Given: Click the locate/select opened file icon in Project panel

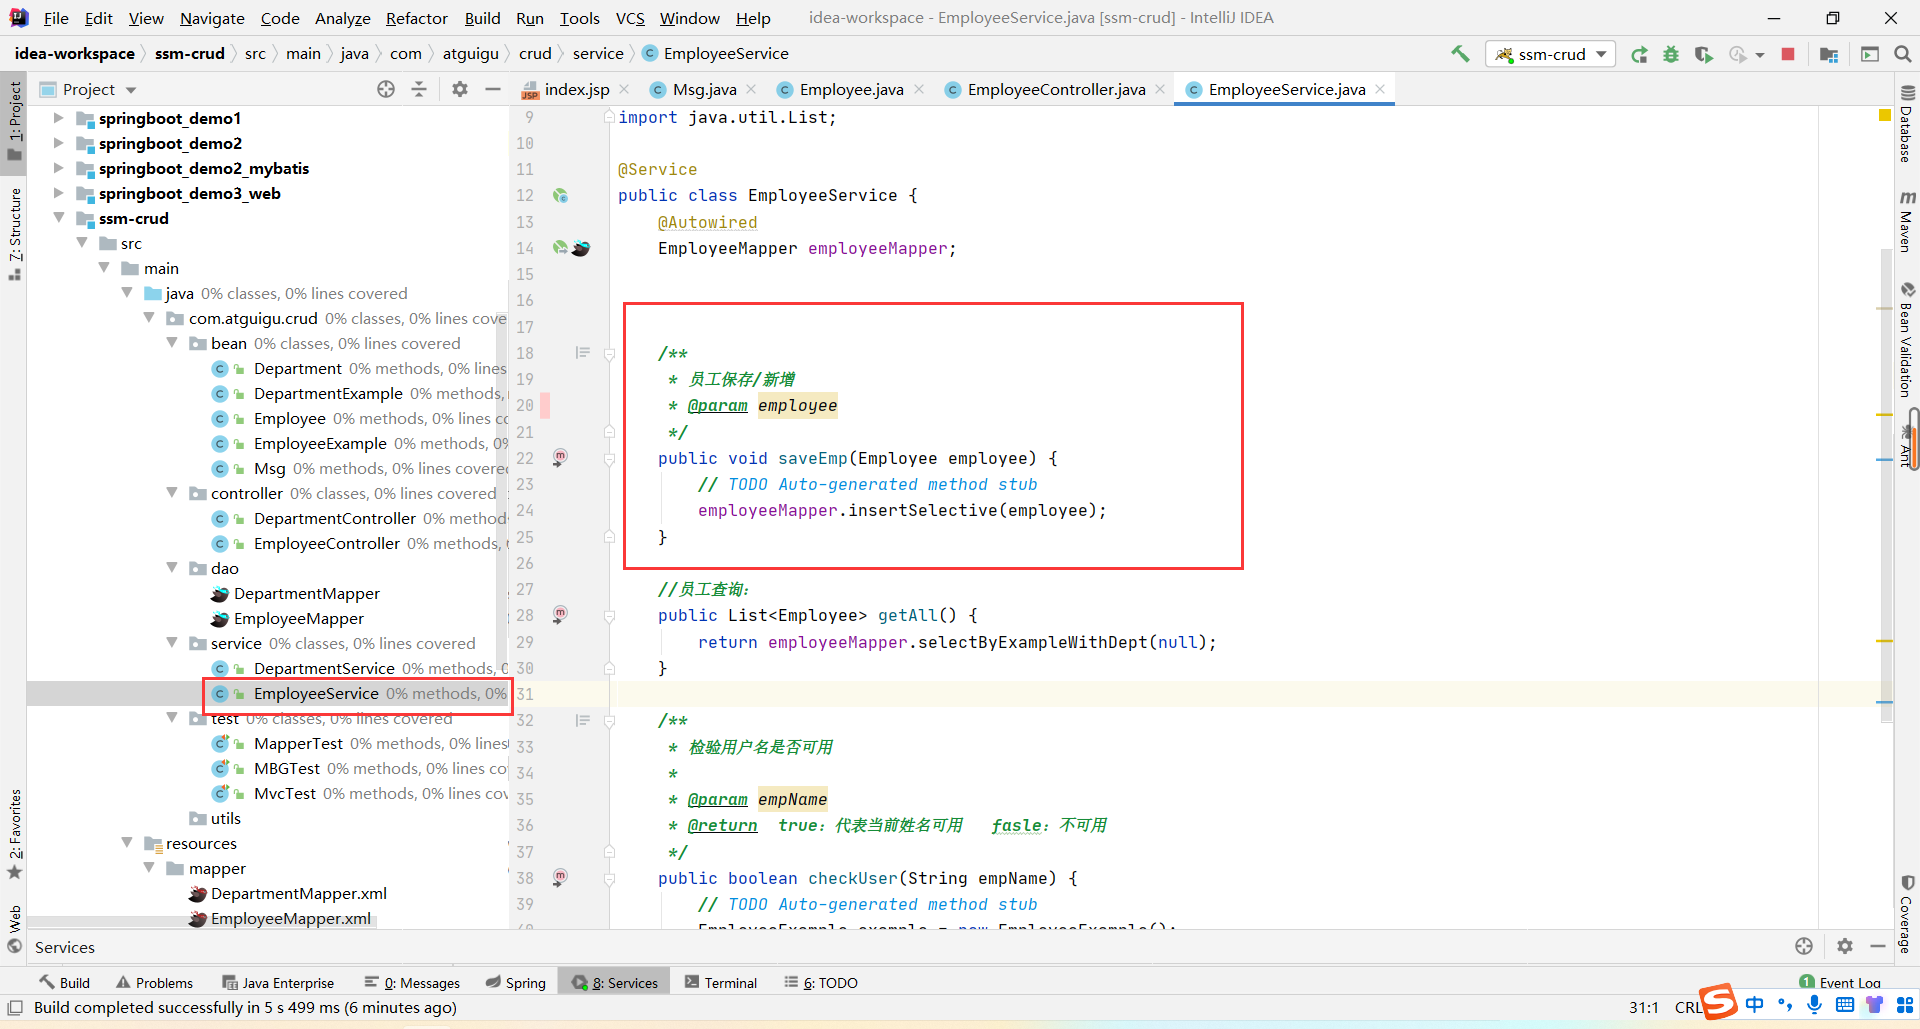Looking at the screenshot, I should click(386, 89).
